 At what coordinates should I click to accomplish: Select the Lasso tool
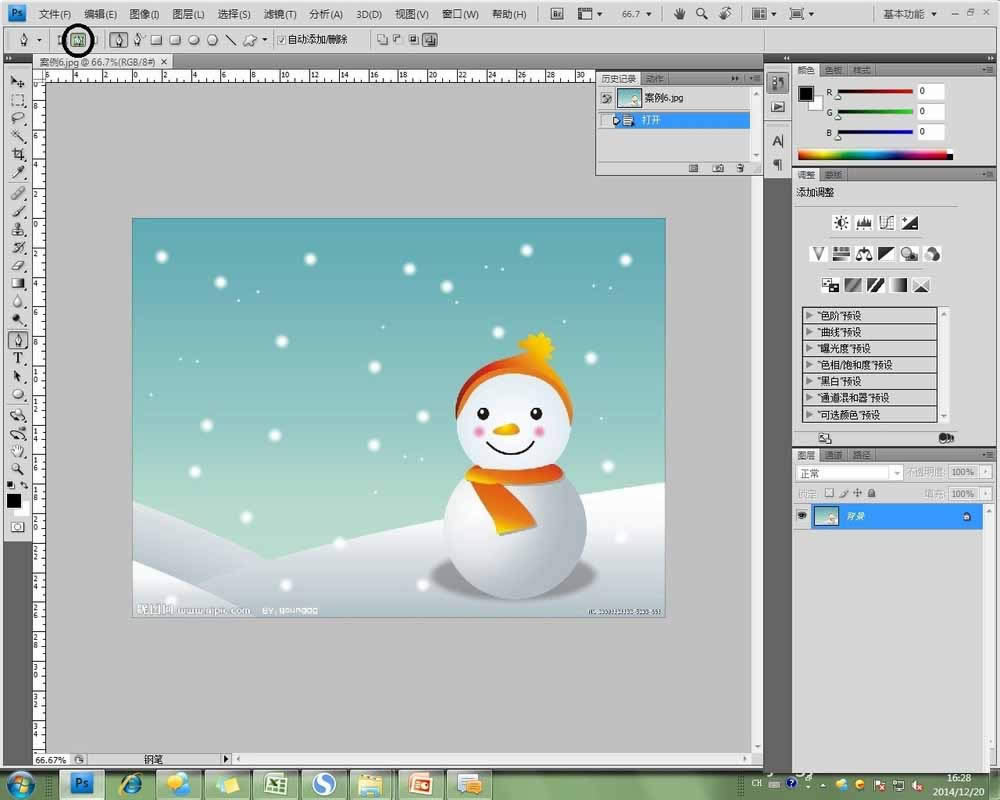click(18, 118)
